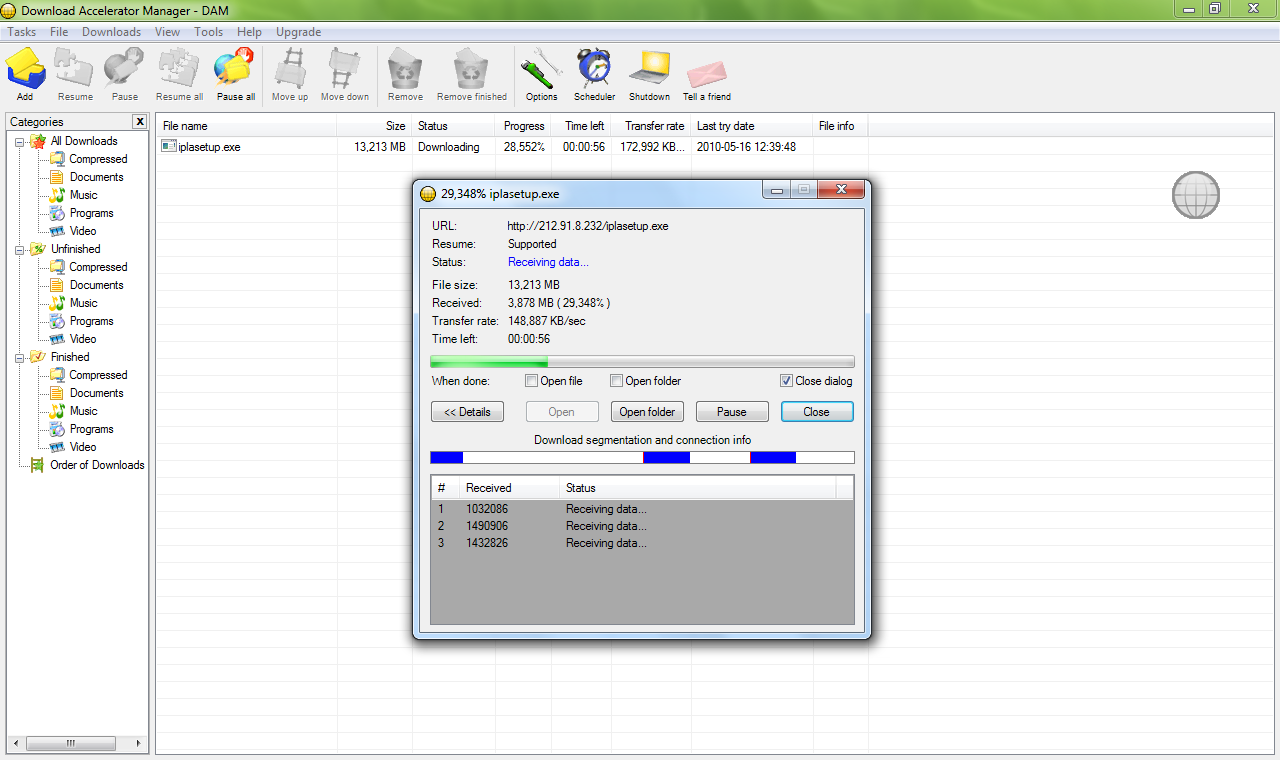This screenshot has height=760, width=1280.
Task: Select Music icon under All Downloads
Action: [57, 195]
